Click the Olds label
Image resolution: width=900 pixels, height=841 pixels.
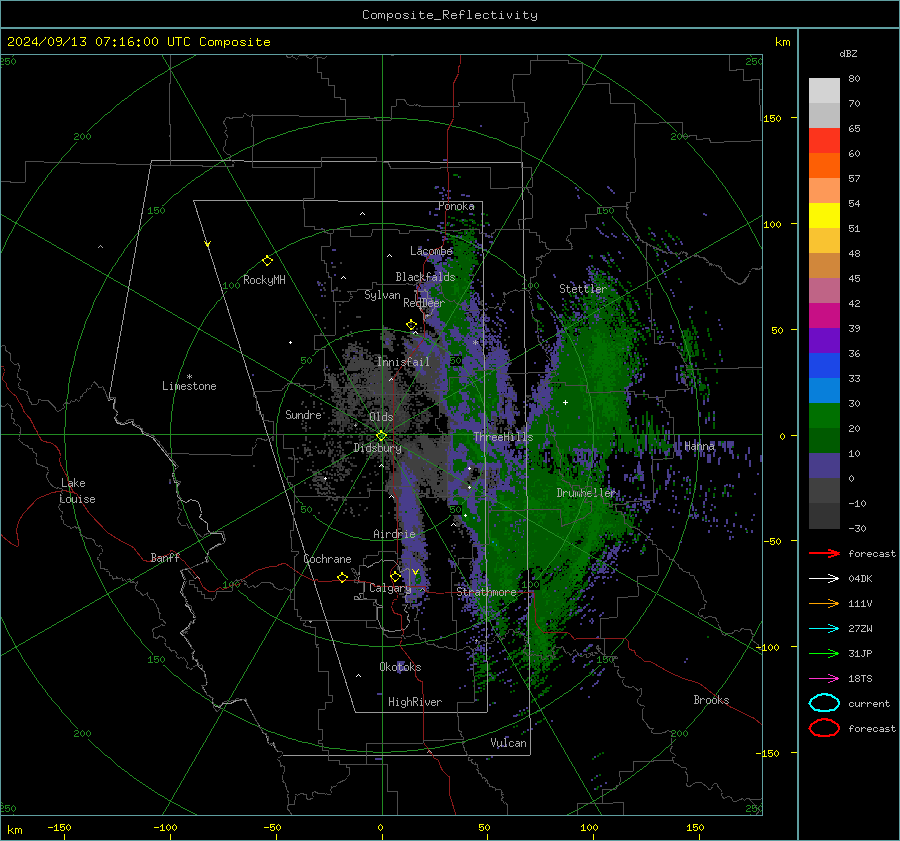[x=381, y=417]
